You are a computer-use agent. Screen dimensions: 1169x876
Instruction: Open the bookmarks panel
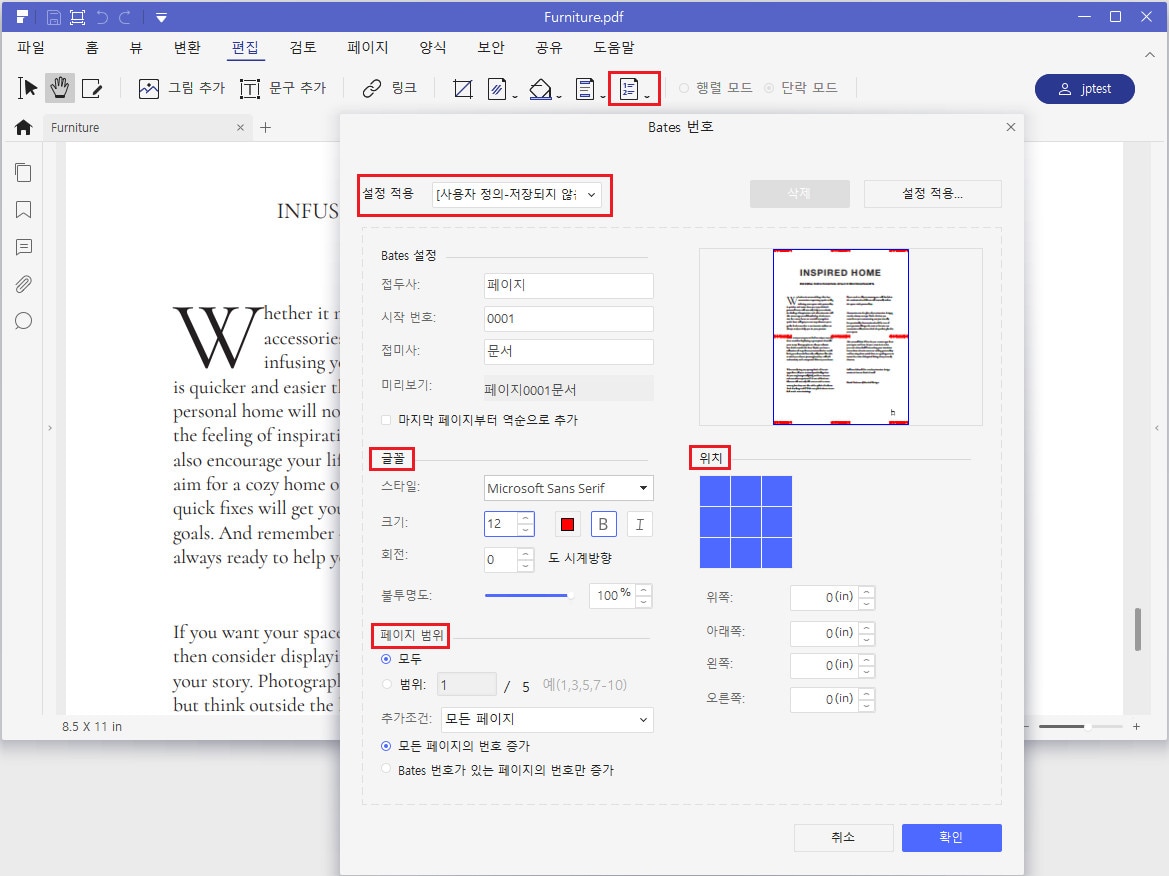point(23,209)
